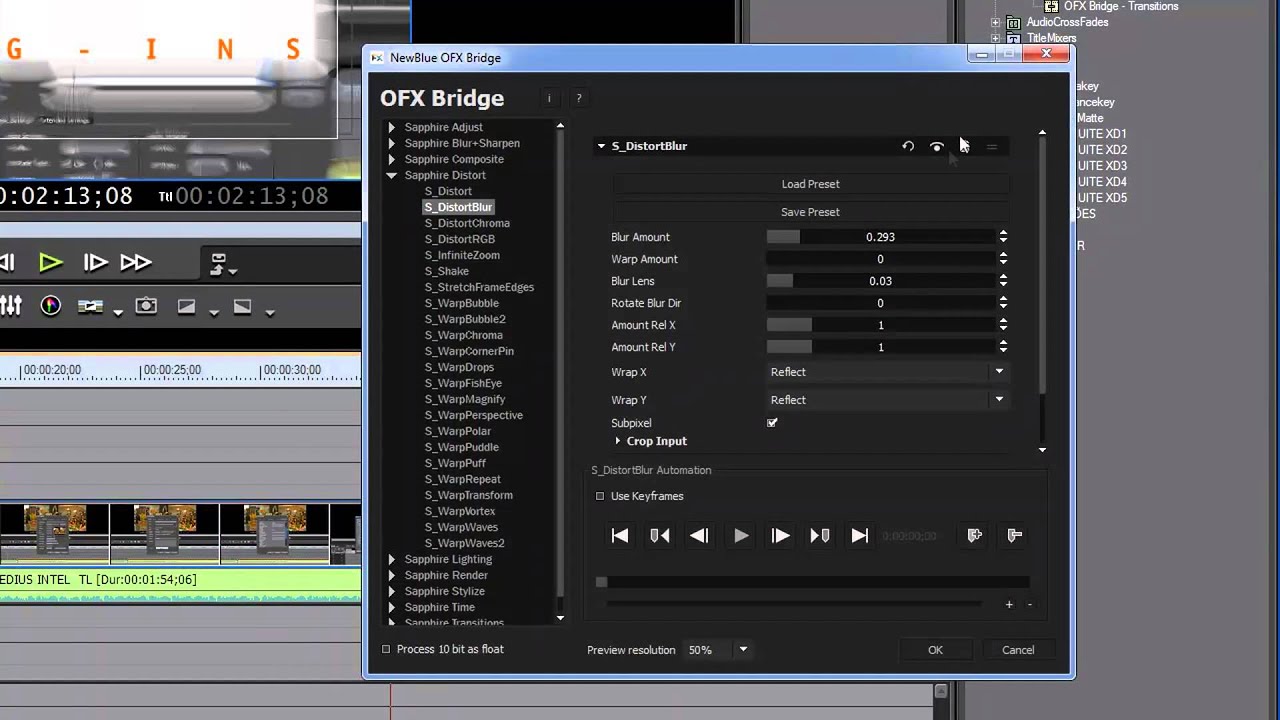Click the export/print to file icon in EDIUS player
Viewport: 1280px width, 720px height.
click(218, 263)
